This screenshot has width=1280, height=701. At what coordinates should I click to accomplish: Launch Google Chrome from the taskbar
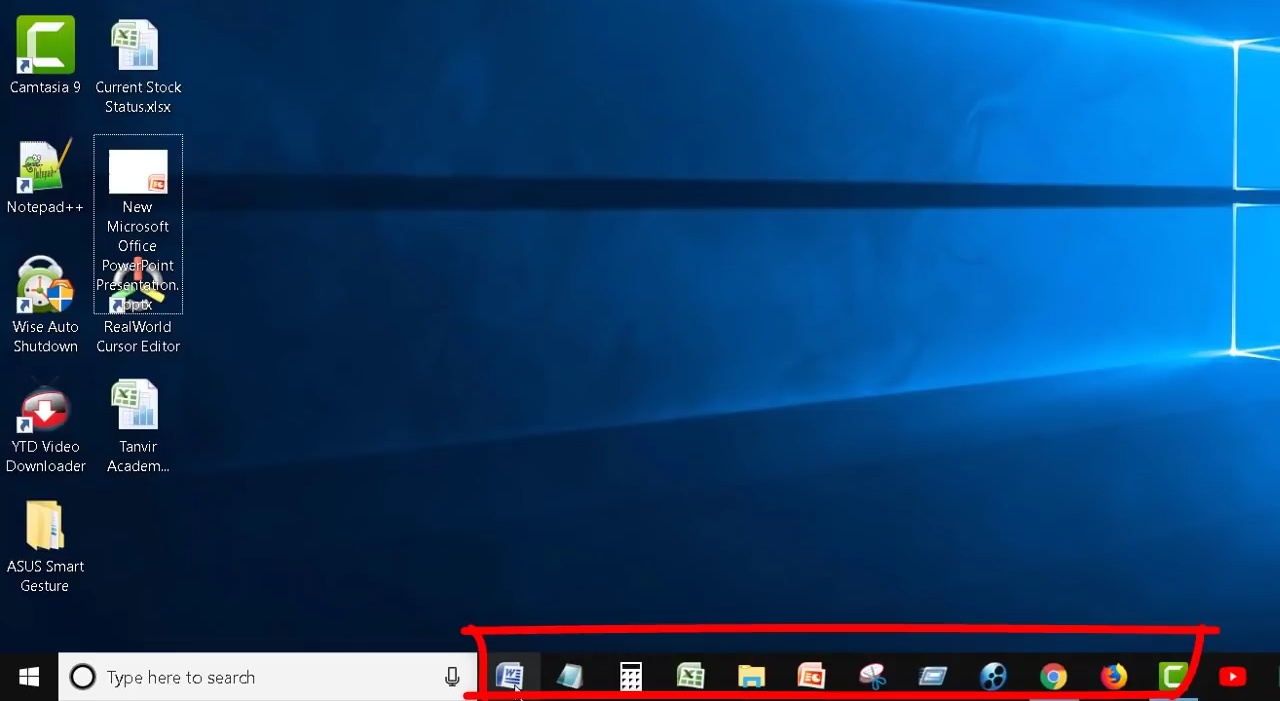(1053, 677)
